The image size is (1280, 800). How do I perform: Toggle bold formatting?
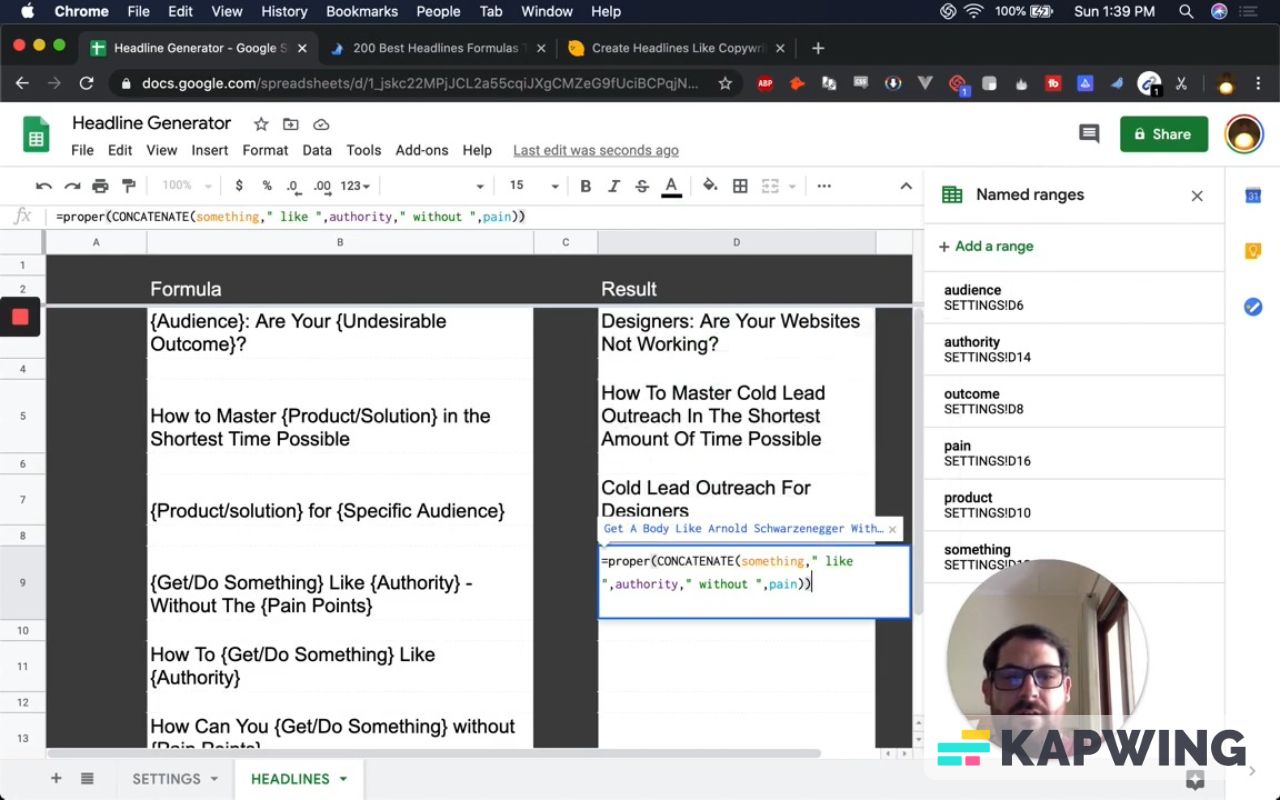[x=586, y=186]
